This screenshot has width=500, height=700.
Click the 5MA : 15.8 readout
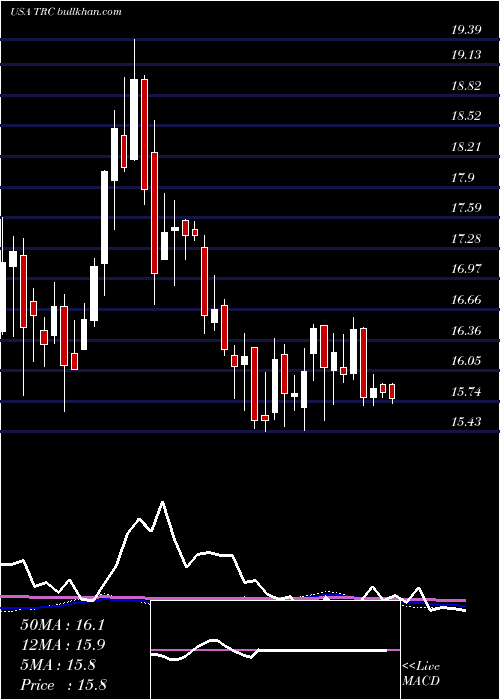(58, 665)
